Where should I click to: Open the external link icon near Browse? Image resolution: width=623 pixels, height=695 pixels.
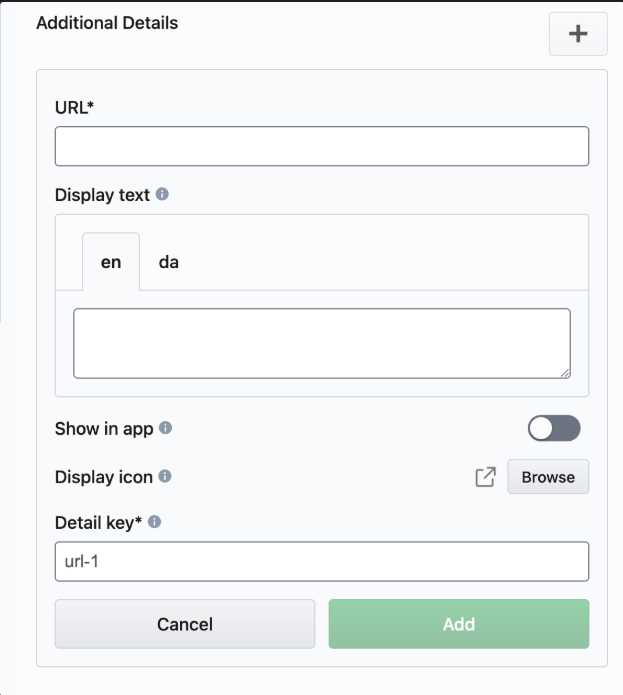click(x=485, y=477)
